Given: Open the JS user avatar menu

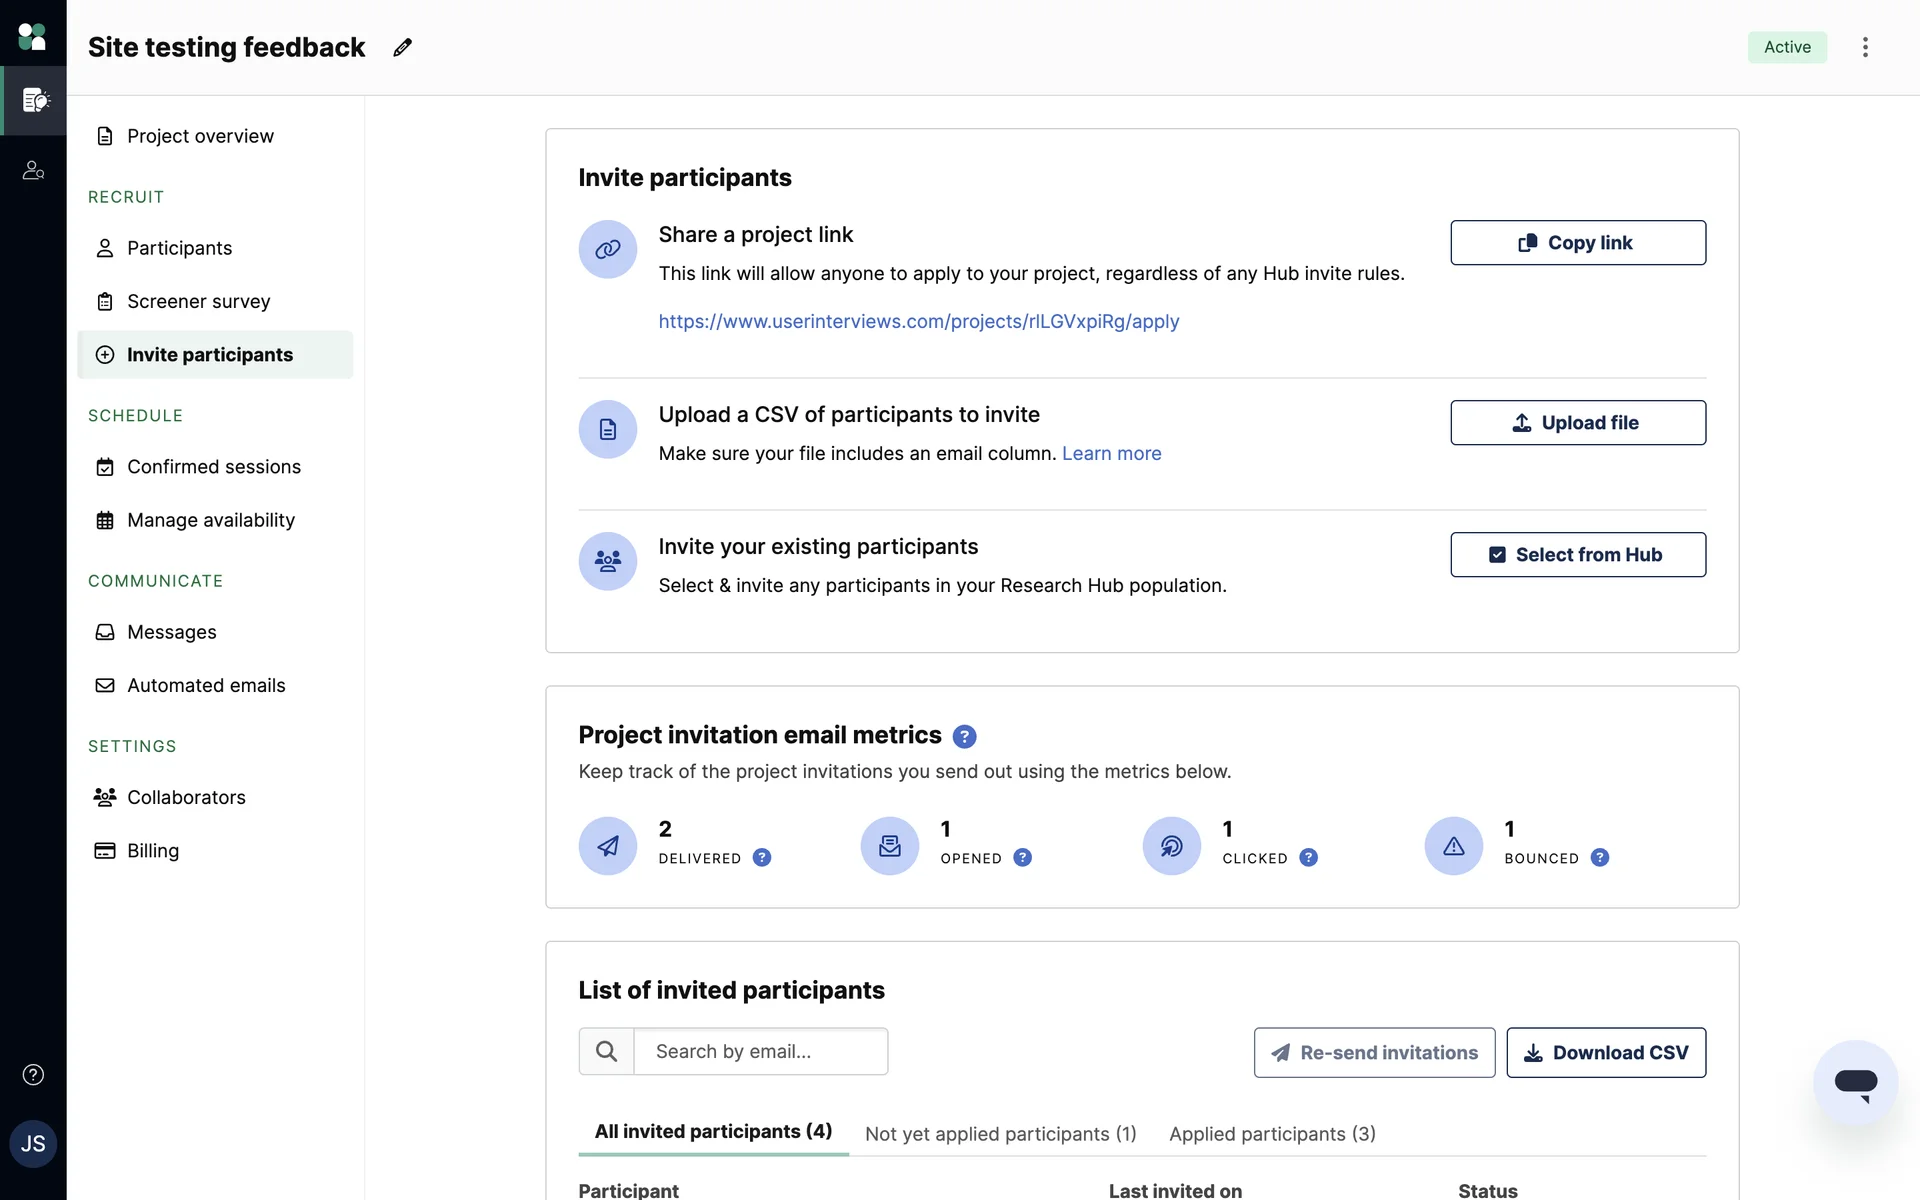Looking at the screenshot, I should click(x=33, y=1144).
